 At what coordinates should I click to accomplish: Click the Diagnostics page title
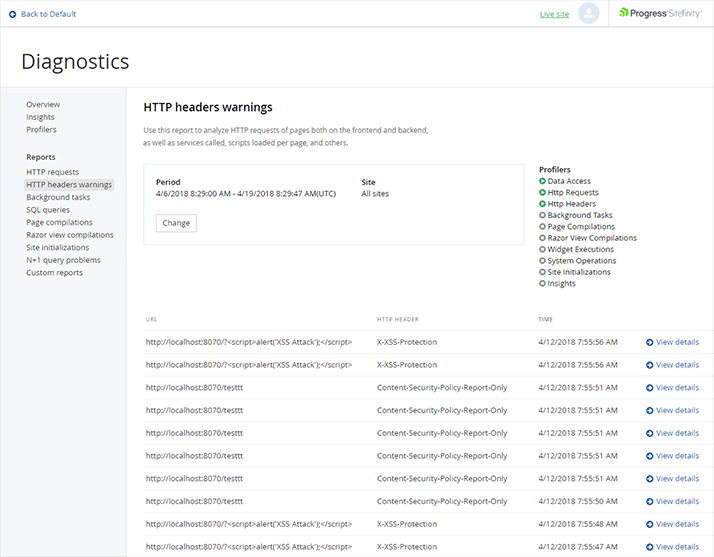[x=75, y=61]
